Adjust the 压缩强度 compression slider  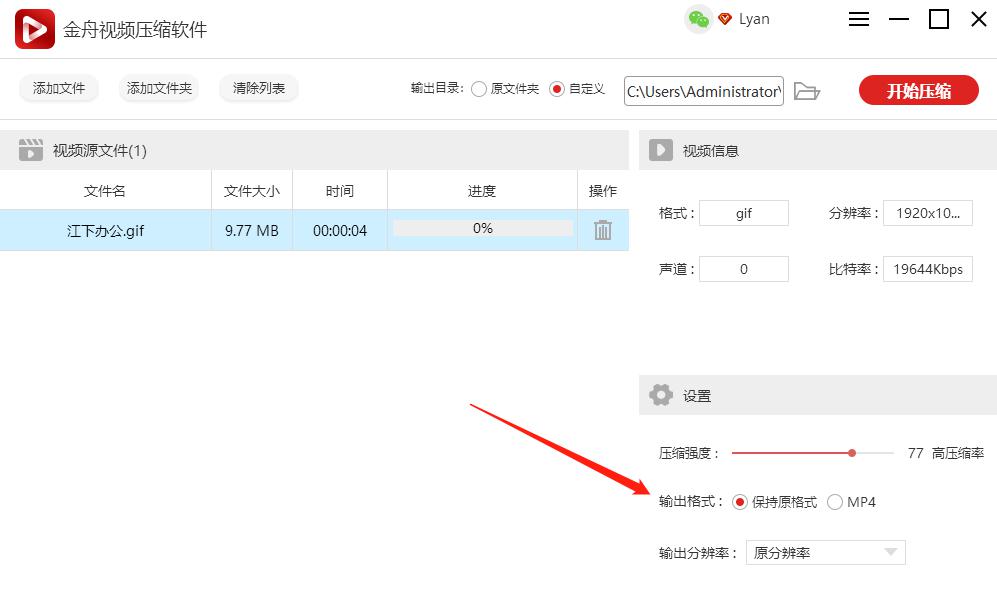pos(851,452)
